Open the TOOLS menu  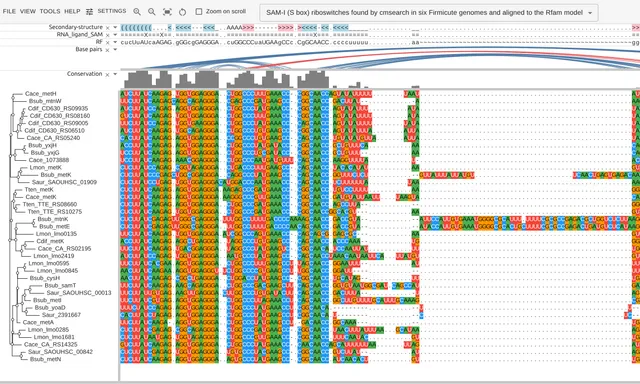[x=50, y=11]
